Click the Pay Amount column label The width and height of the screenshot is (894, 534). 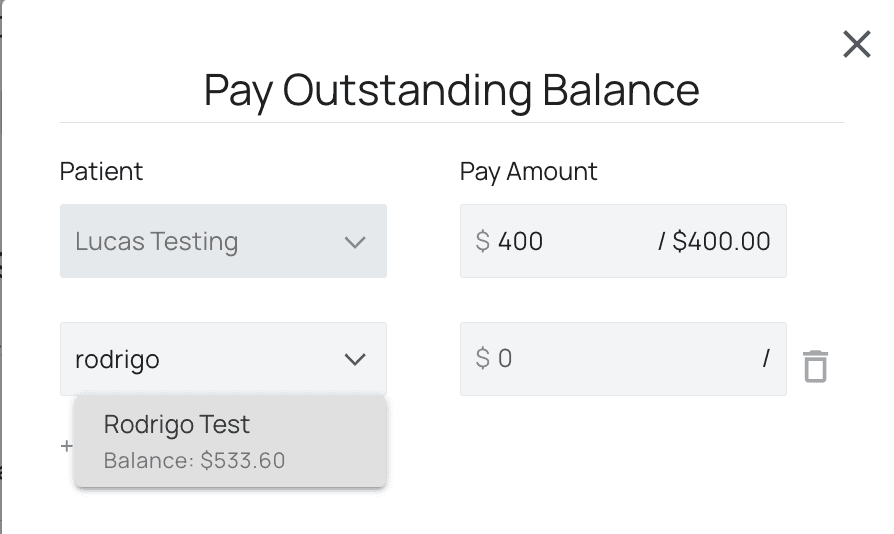pos(528,171)
